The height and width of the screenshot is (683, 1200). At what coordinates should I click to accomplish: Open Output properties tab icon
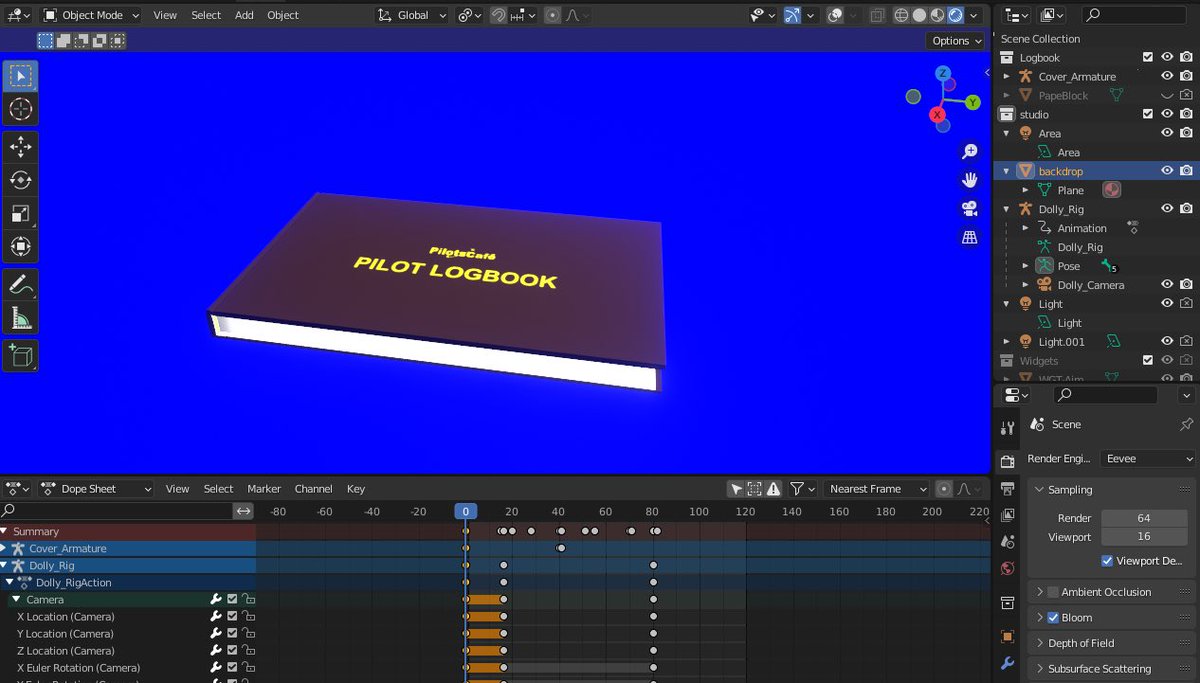[x=1007, y=488]
